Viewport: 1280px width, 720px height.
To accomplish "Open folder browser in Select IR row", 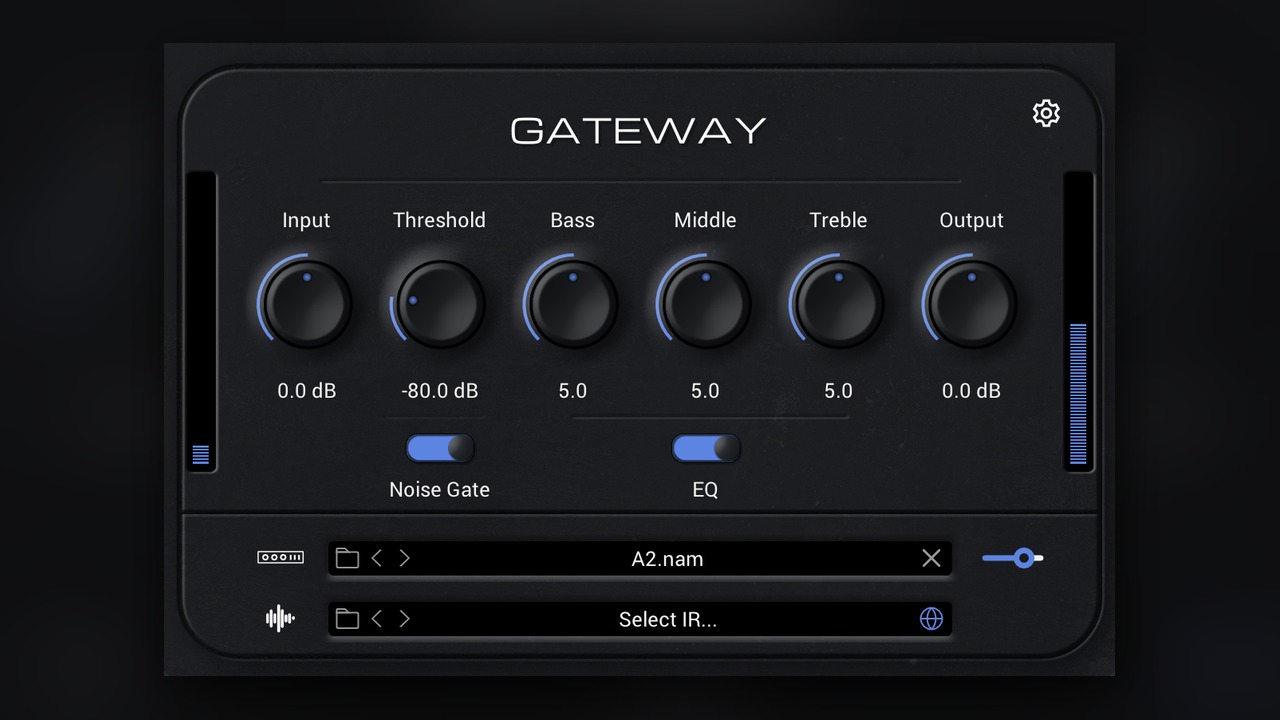I will point(347,619).
